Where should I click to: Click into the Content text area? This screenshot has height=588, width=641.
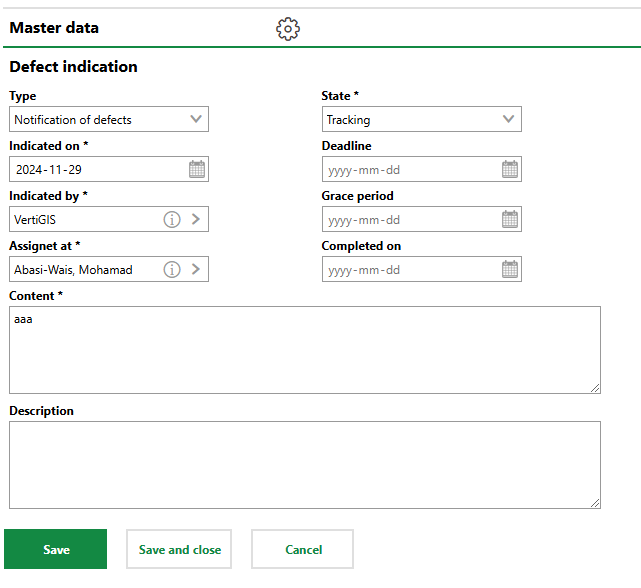tap(304, 350)
